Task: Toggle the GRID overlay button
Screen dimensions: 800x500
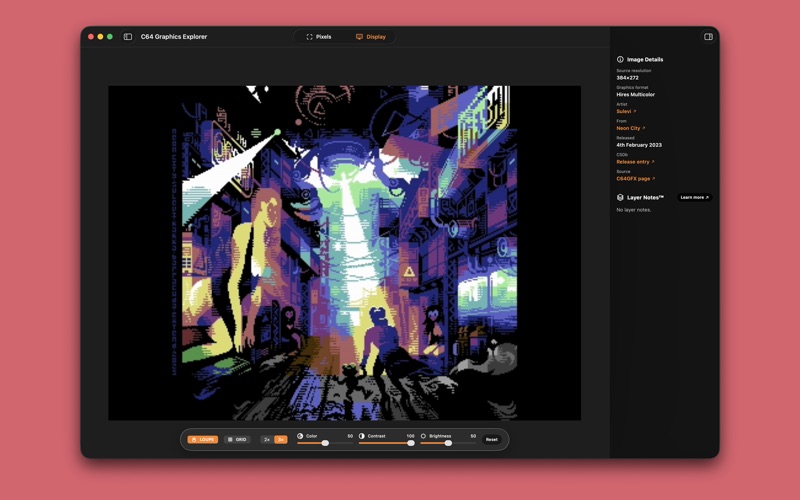Action: tap(237, 440)
